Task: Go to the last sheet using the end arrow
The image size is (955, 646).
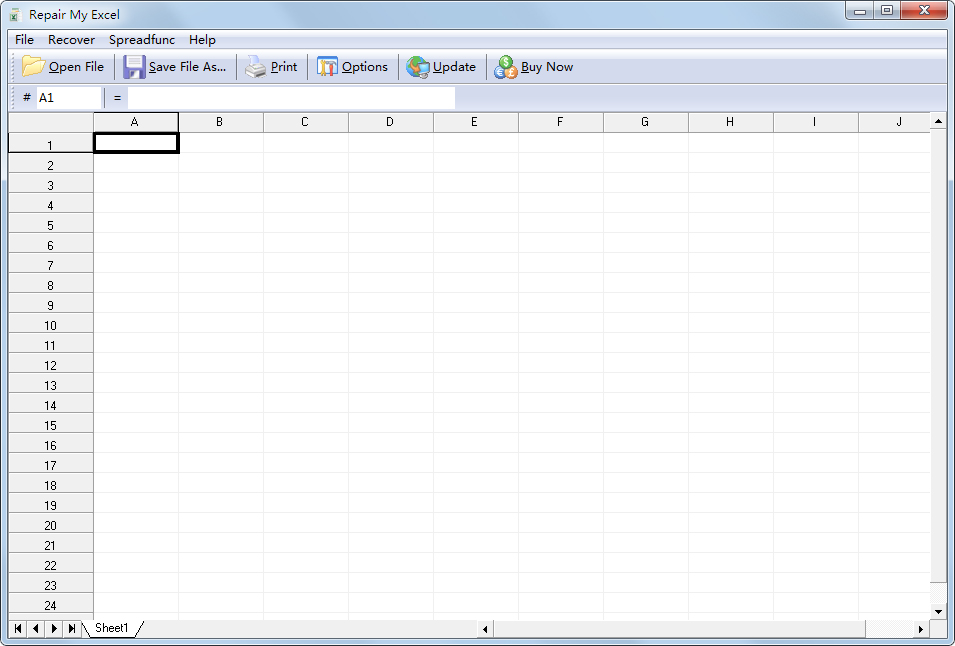Action: pyautogui.click(x=70, y=628)
